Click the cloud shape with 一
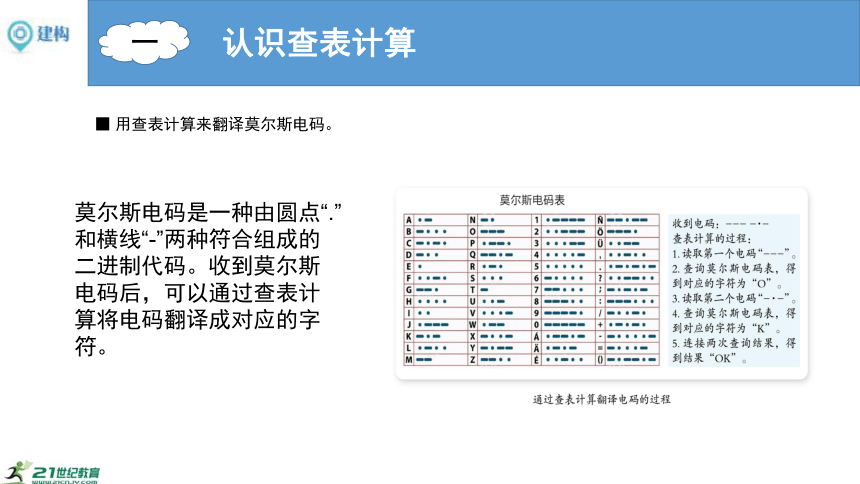The width and height of the screenshot is (860, 484). 144,42
